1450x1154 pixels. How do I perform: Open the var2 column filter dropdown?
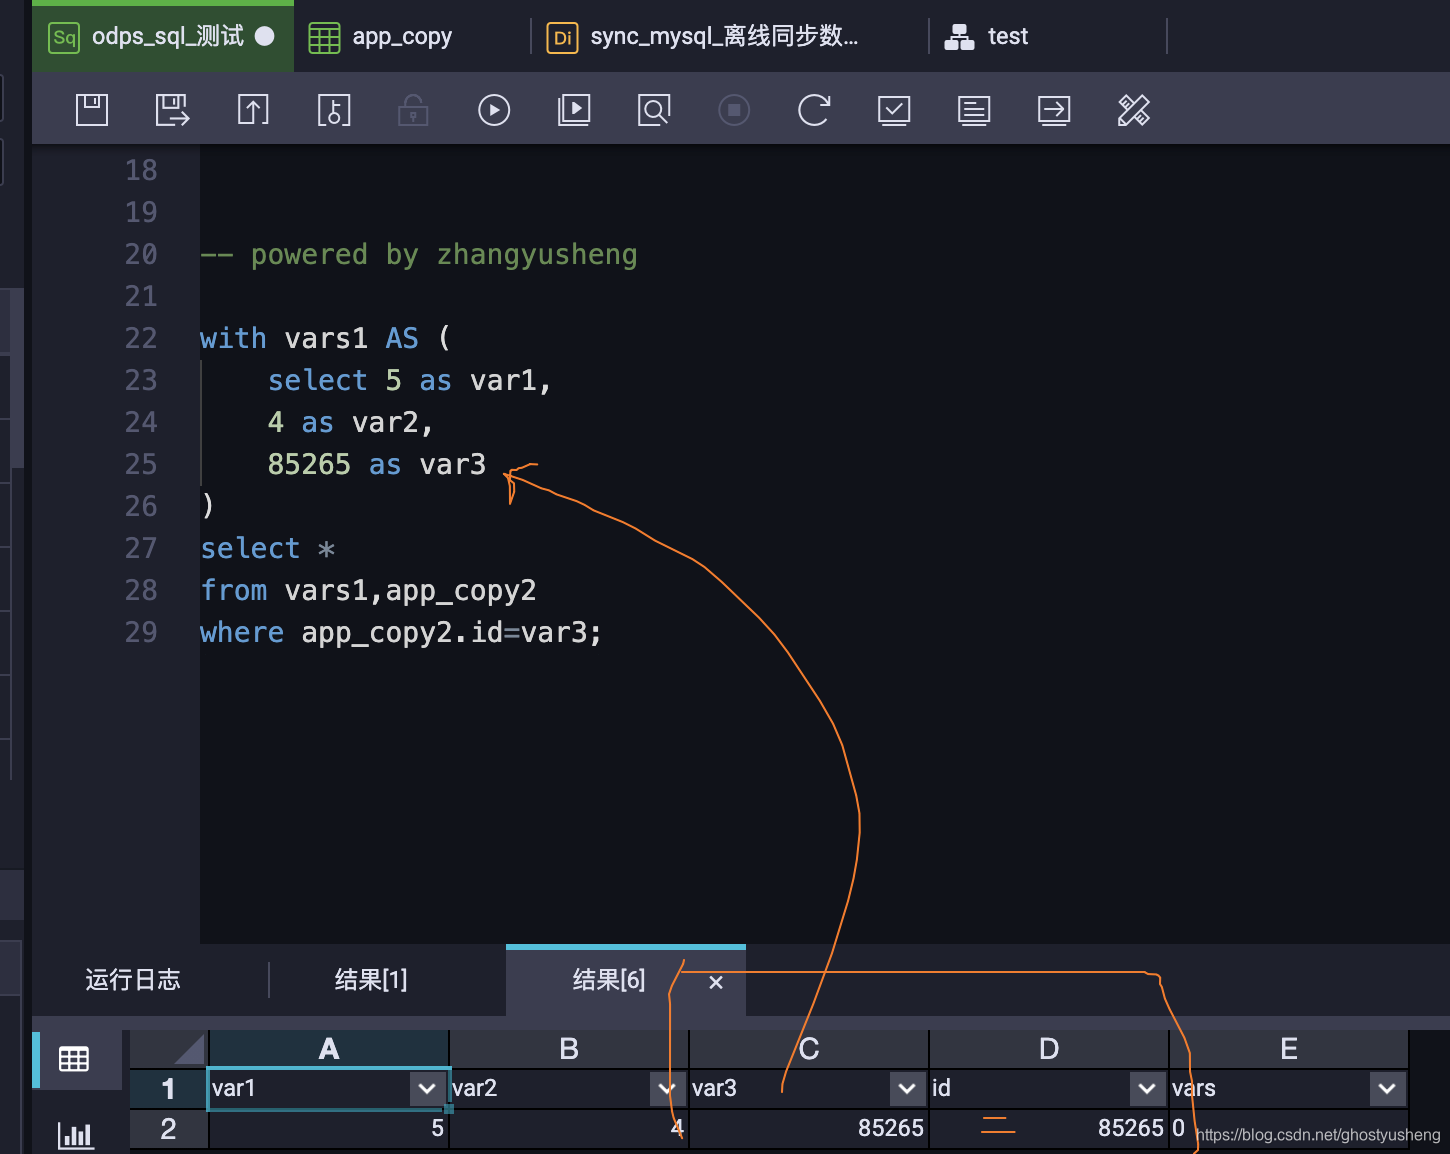pyautogui.click(x=667, y=1088)
